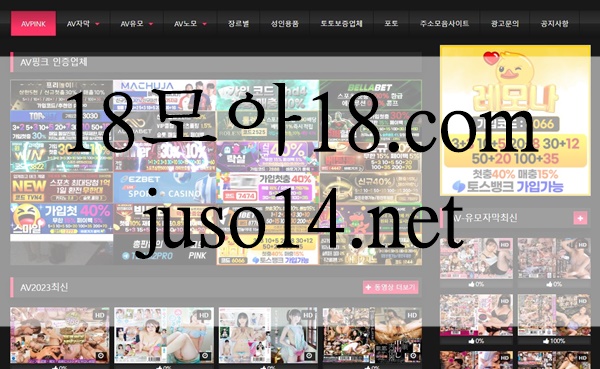Click the BELLABET banner ad

point(370,95)
